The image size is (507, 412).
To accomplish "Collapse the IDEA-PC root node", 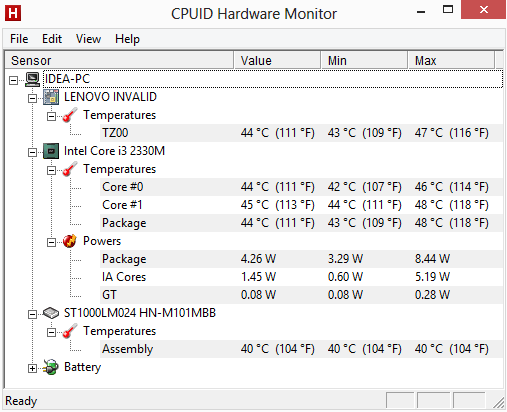I will pyautogui.click(x=13, y=80).
